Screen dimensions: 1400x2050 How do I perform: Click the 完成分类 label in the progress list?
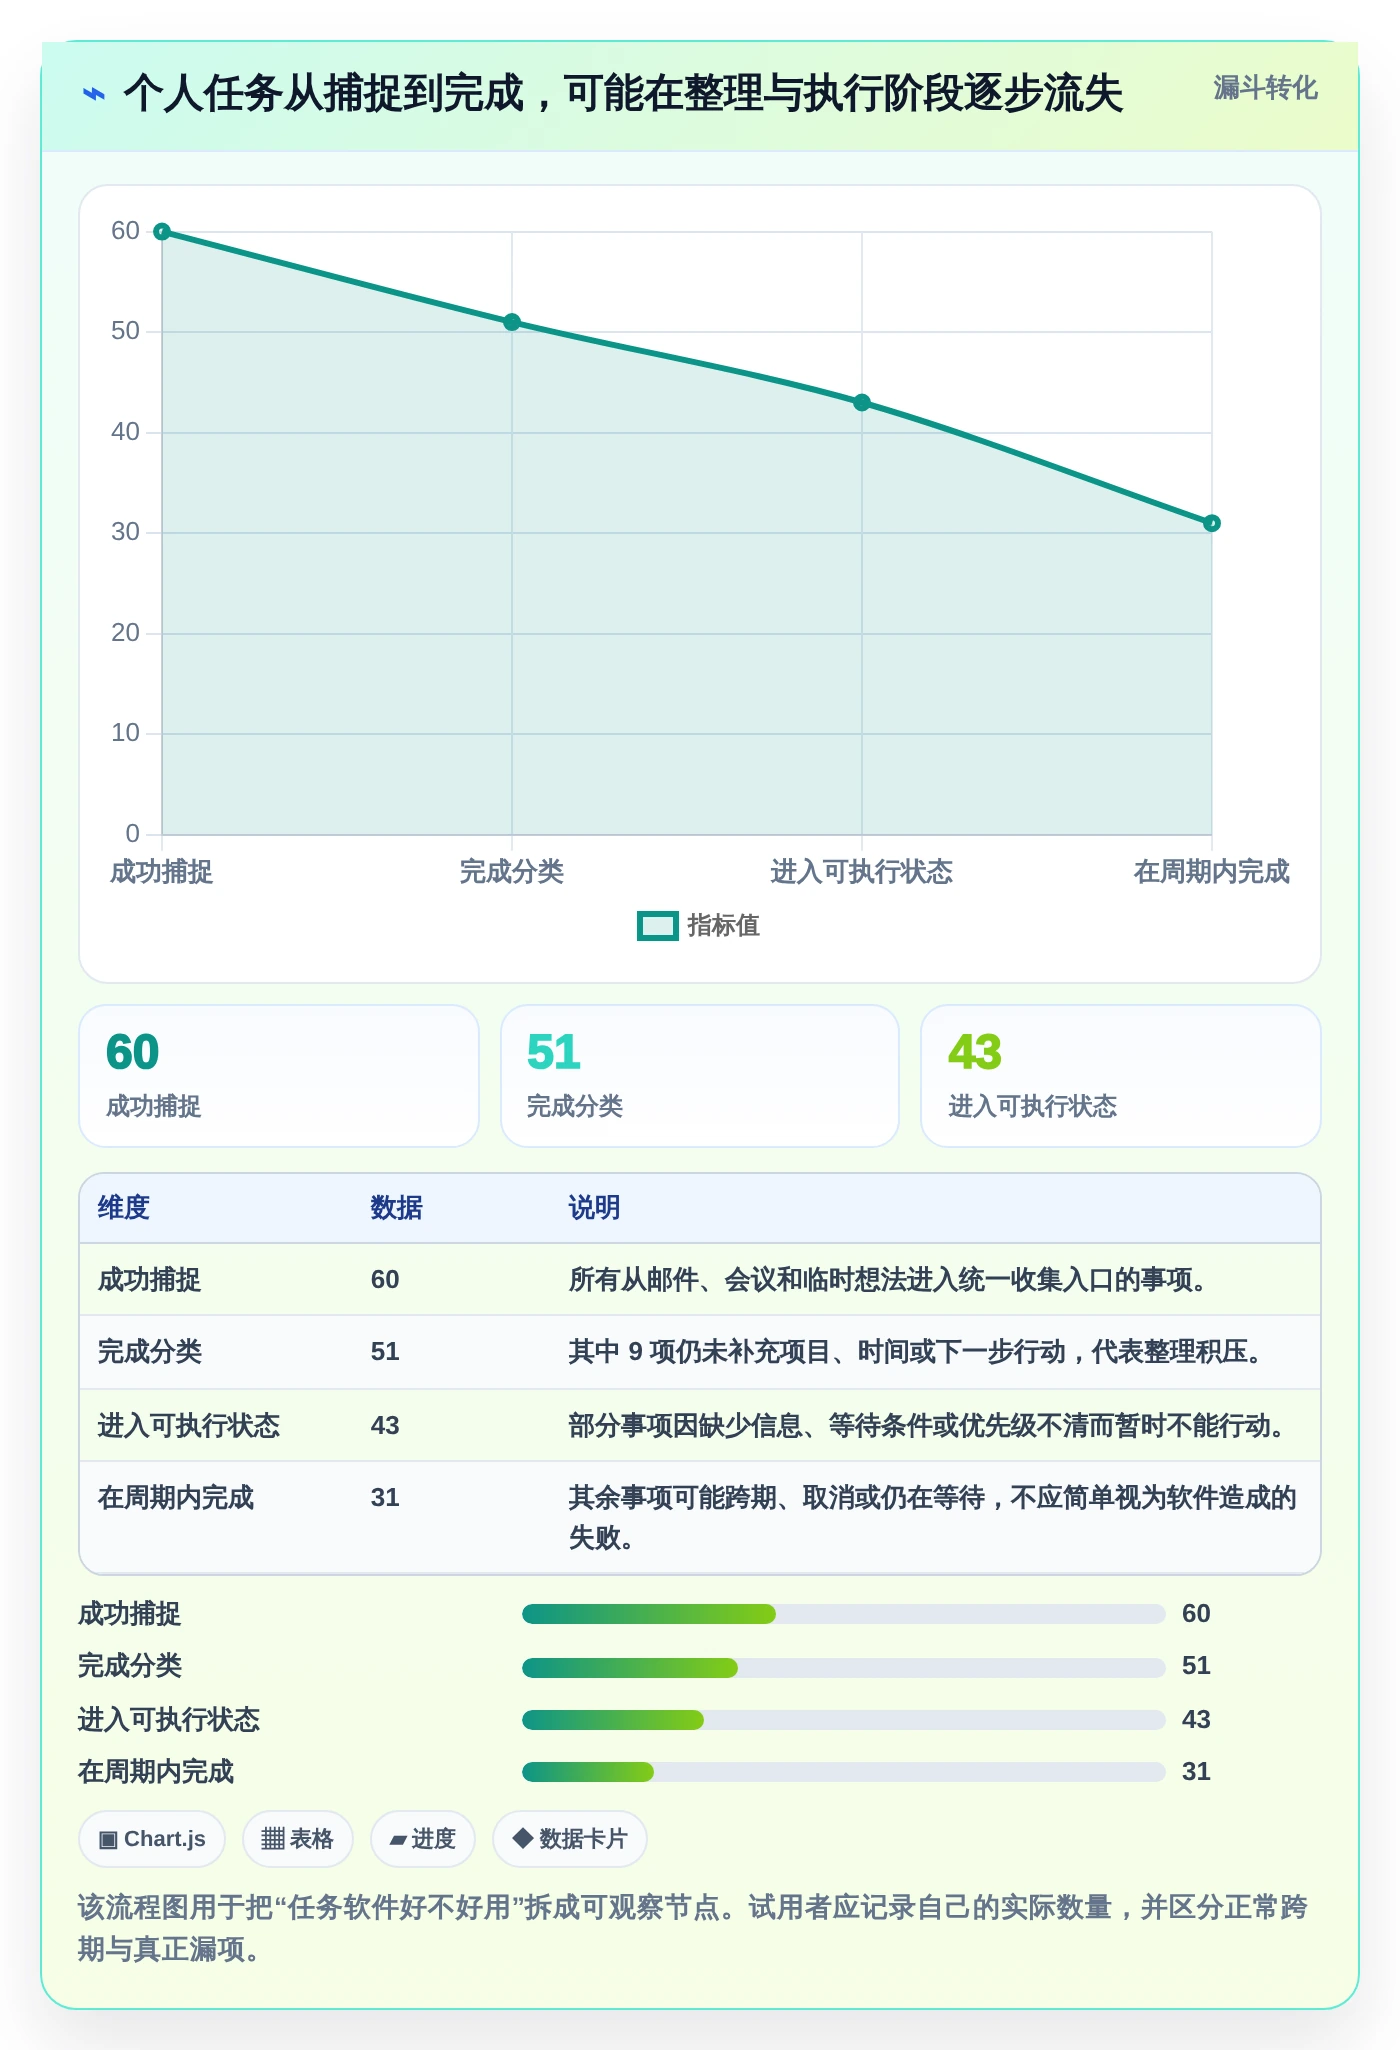click(x=130, y=1666)
